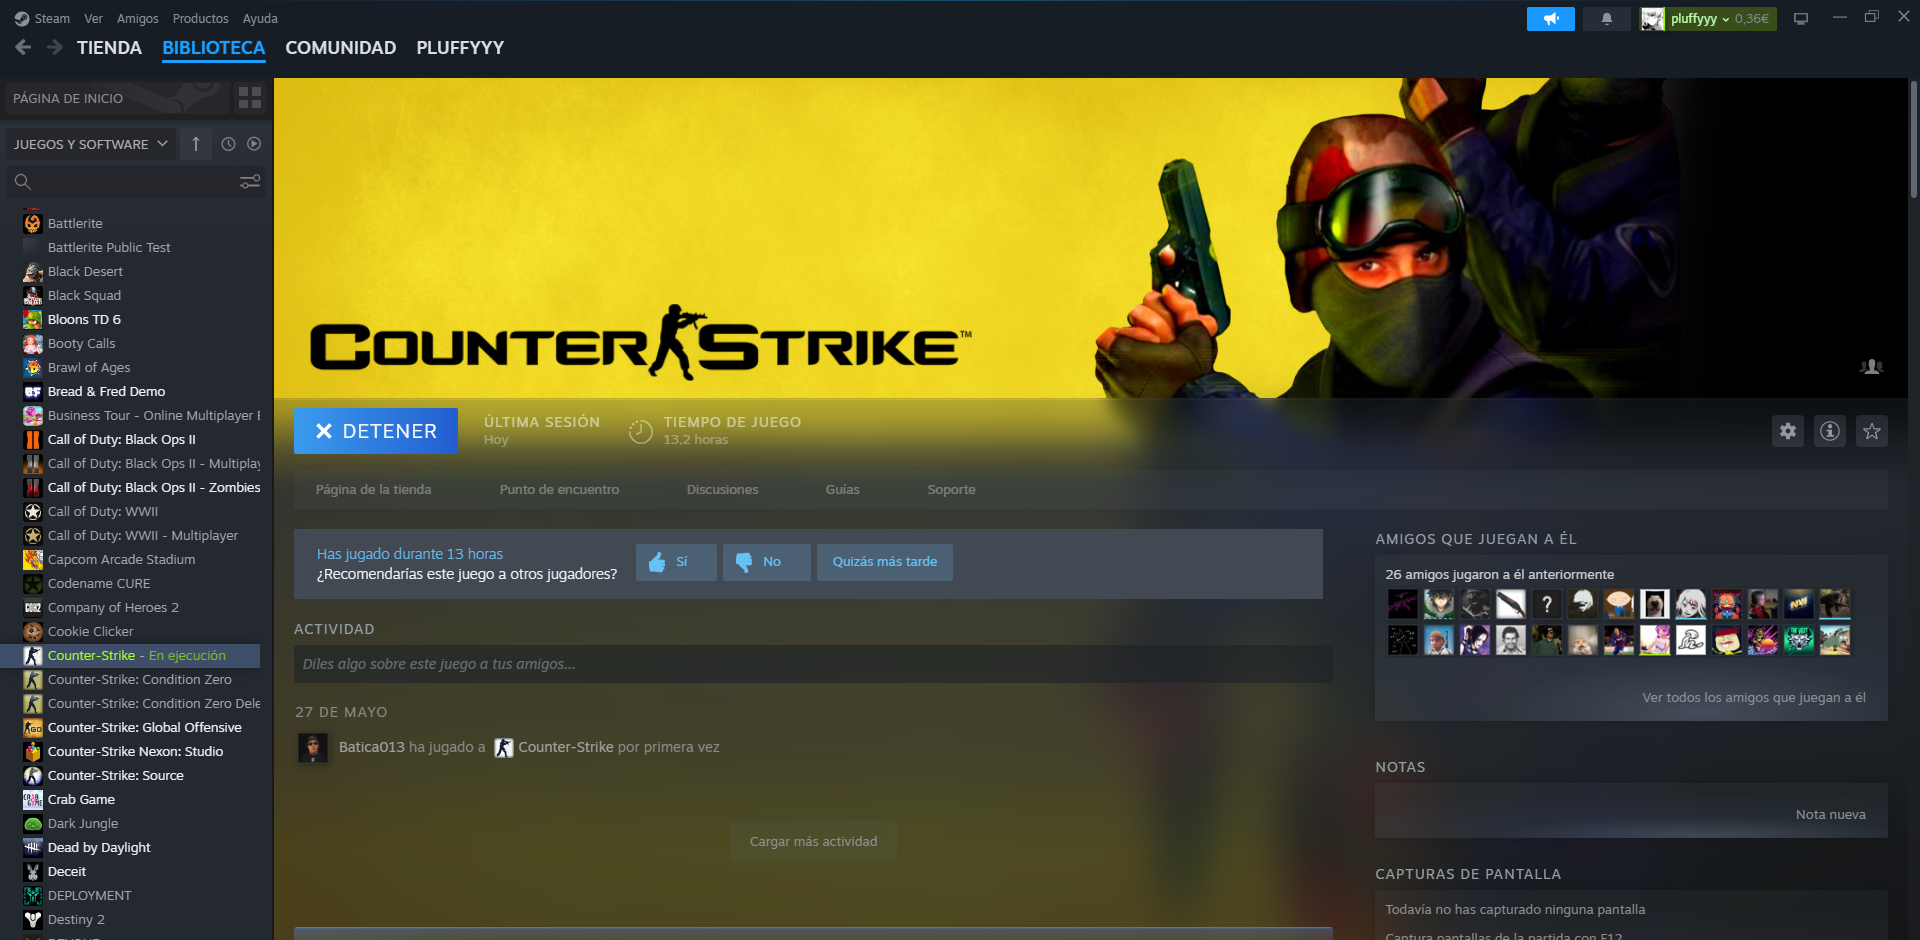This screenshot has width=1920, height=940.
Task: Switch to the Comunidad tab
Action: [340, 48]
